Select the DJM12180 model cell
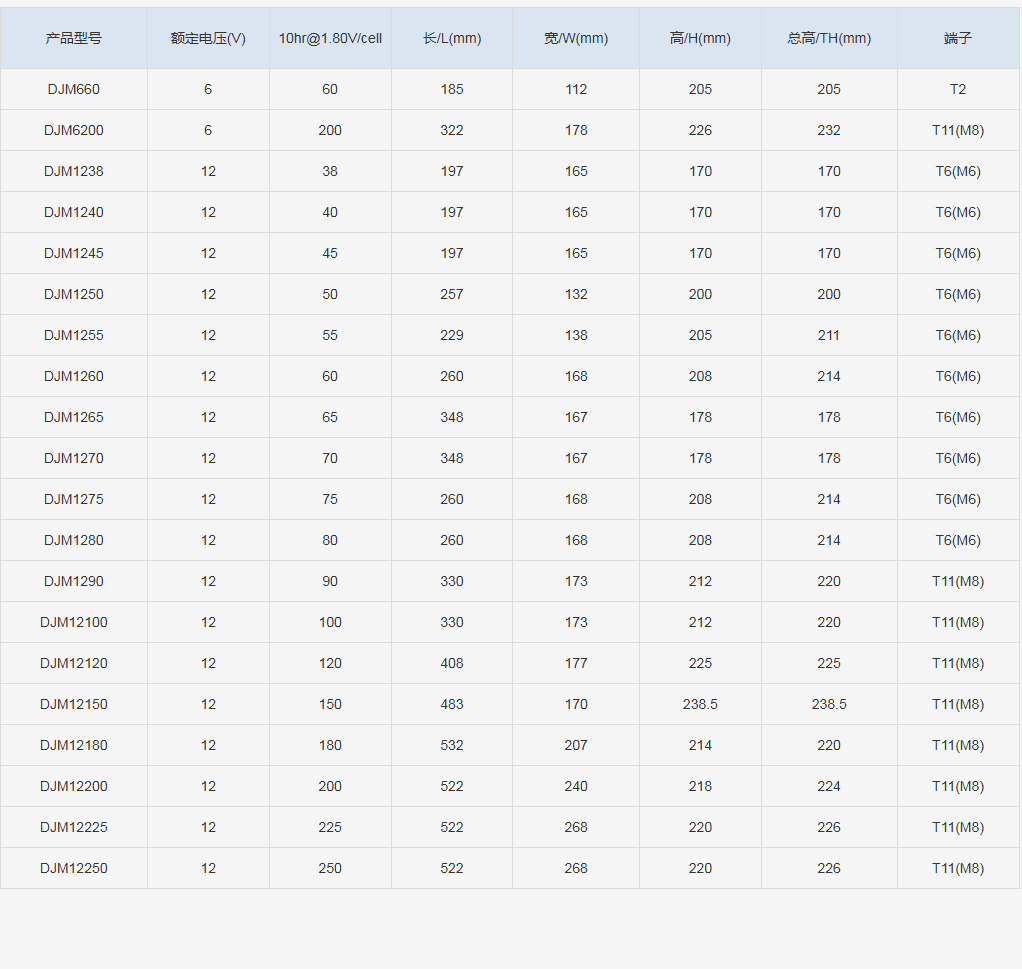This screenshot has height=970, width=1022. 74,746
